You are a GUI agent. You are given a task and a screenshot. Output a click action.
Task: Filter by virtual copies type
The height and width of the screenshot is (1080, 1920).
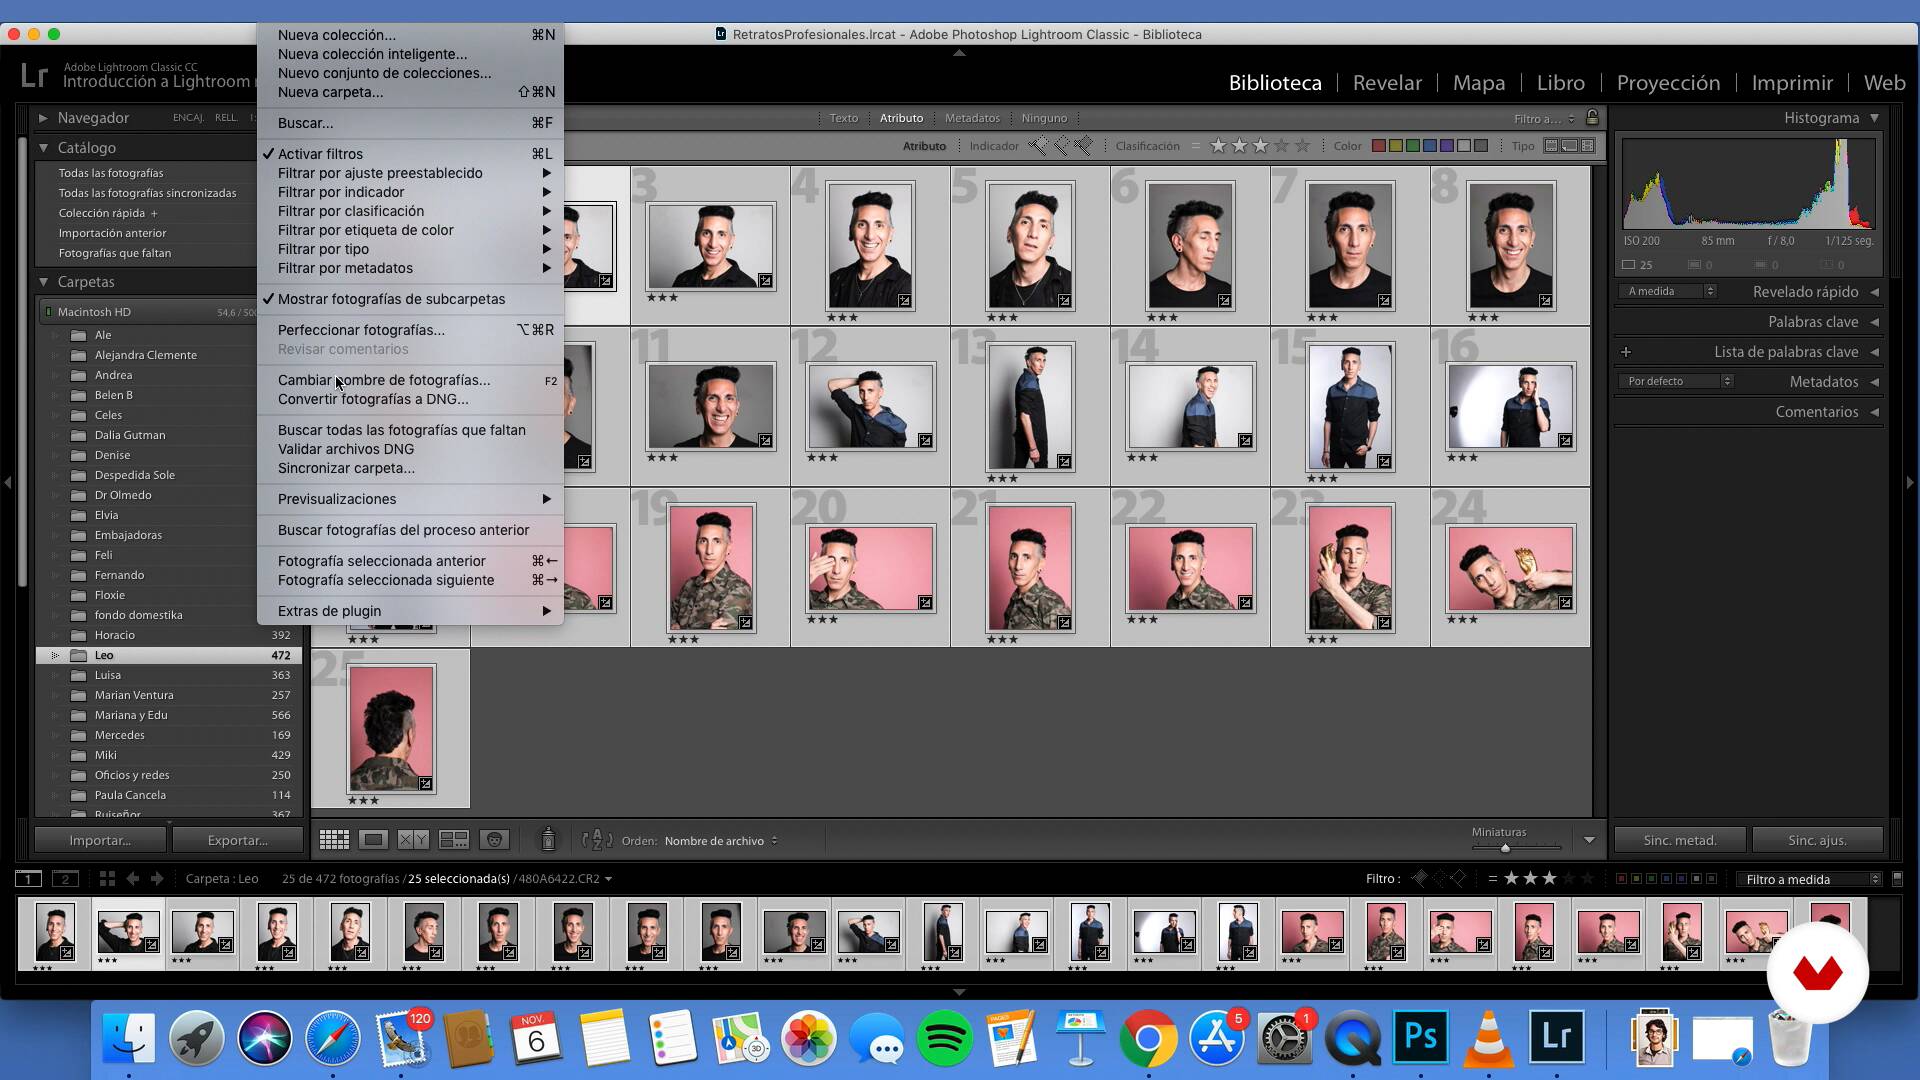coord(1570,146)
